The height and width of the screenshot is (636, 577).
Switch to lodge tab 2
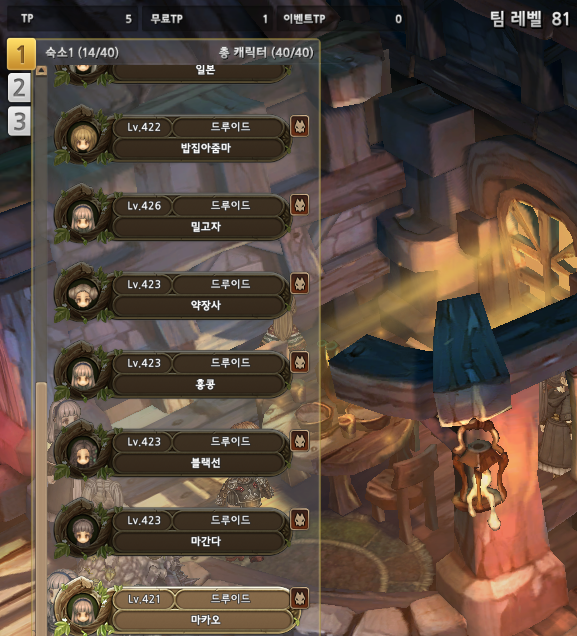pyautogui.click(x=19, y=87)
